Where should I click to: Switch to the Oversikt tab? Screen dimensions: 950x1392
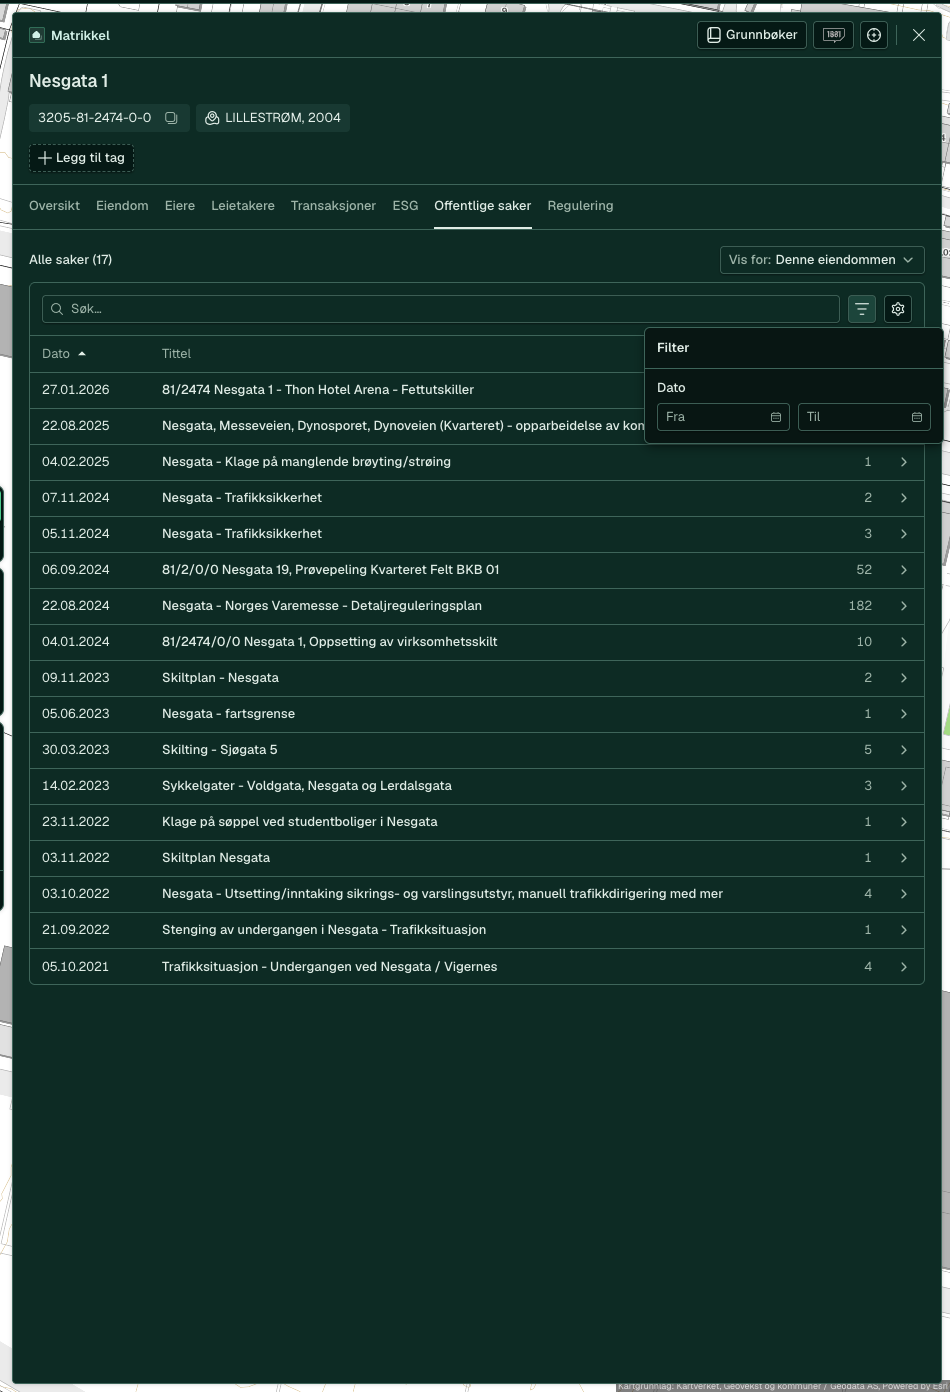[54, 206]
